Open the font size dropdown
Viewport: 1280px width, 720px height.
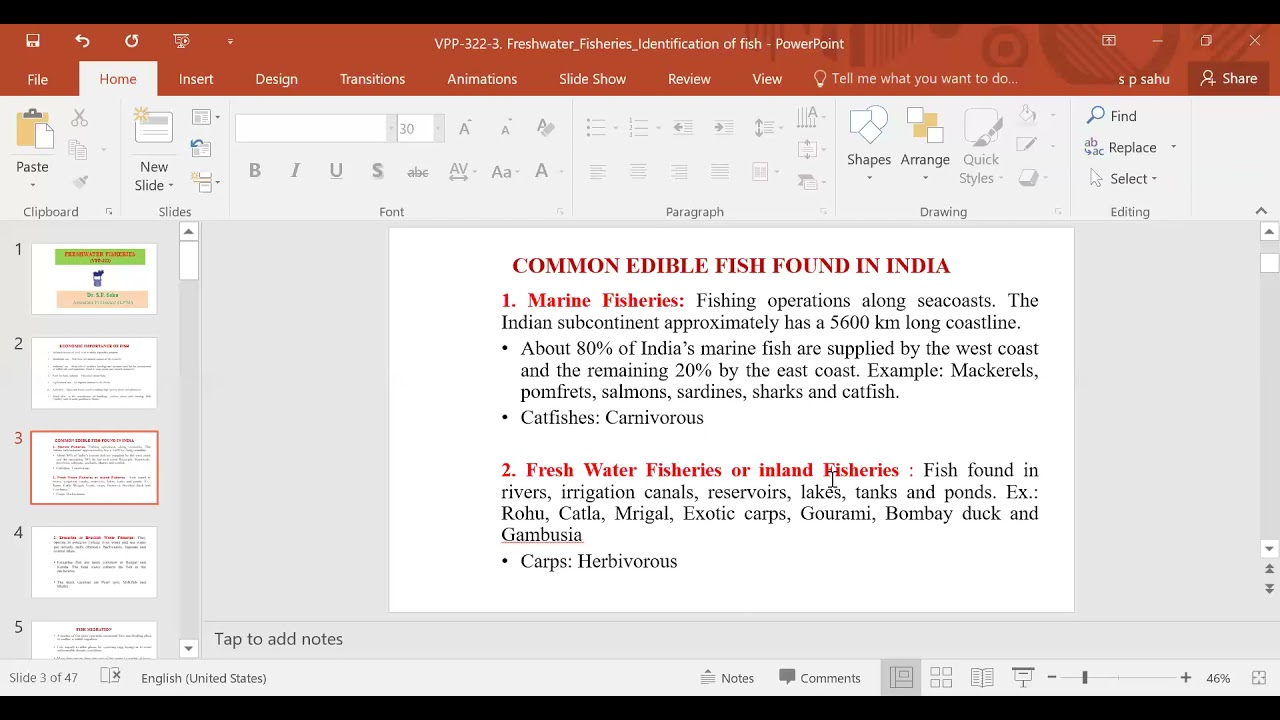[x=438, y=128]
